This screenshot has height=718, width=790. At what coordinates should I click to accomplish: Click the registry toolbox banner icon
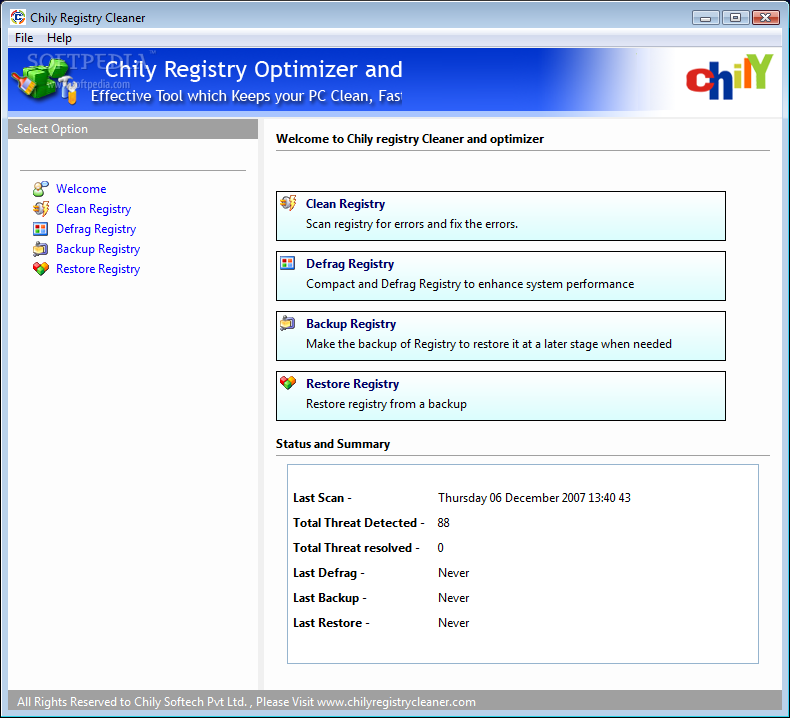point(45,81)
